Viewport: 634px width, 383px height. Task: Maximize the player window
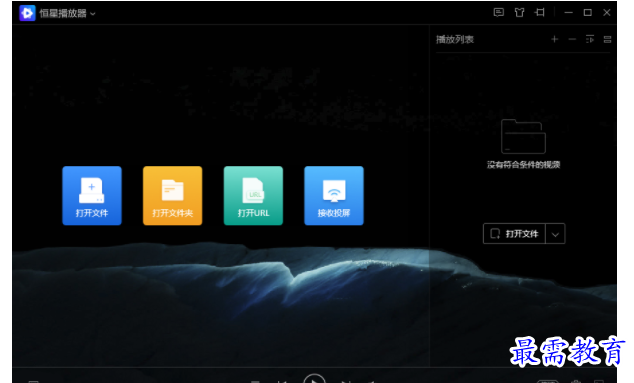point(588,13)
